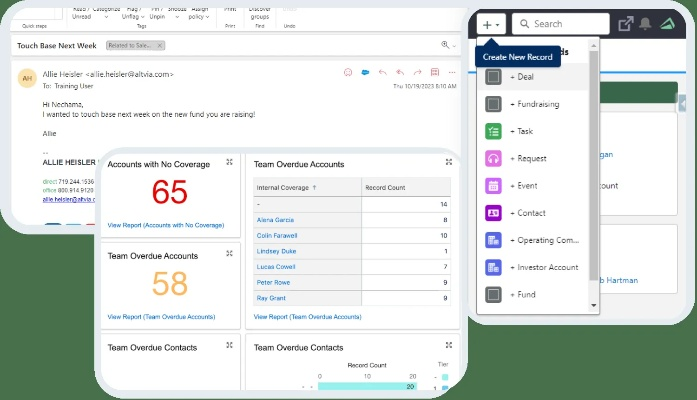Open the external link pop-out icon
This screenshot has height=400, width=697.
pyautogui.click(x=627, y=24)
